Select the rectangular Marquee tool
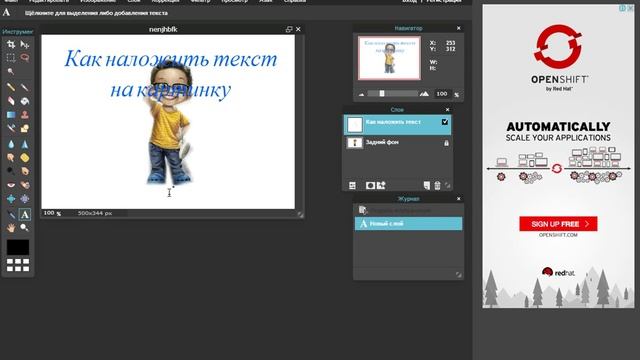Screen dimensions: 640x360 (11, 58)
